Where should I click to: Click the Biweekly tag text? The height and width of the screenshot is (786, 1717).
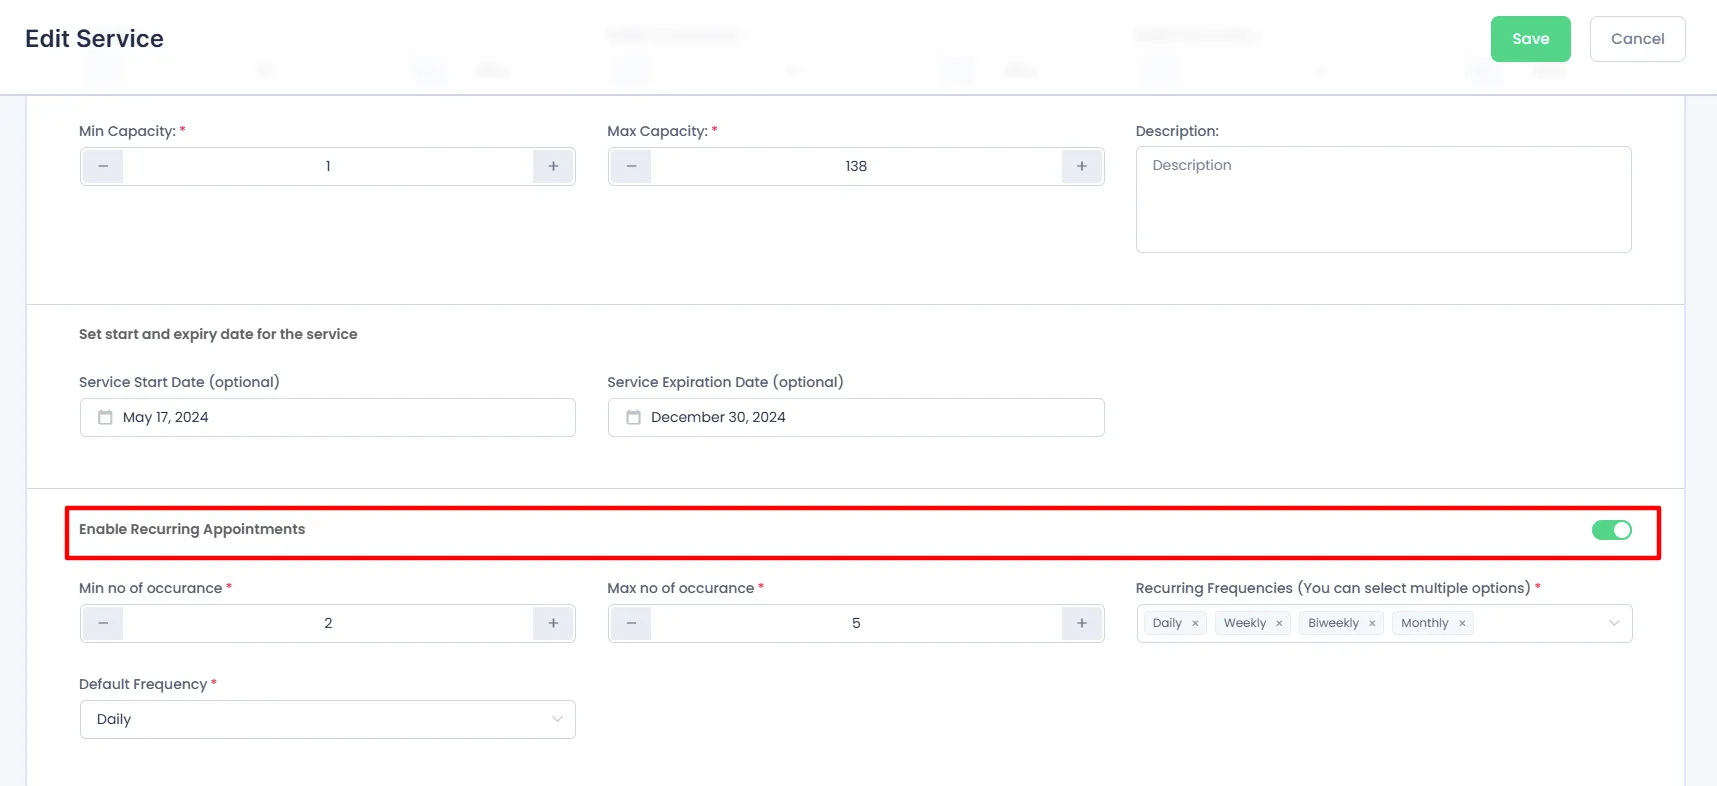point(1333,623)
